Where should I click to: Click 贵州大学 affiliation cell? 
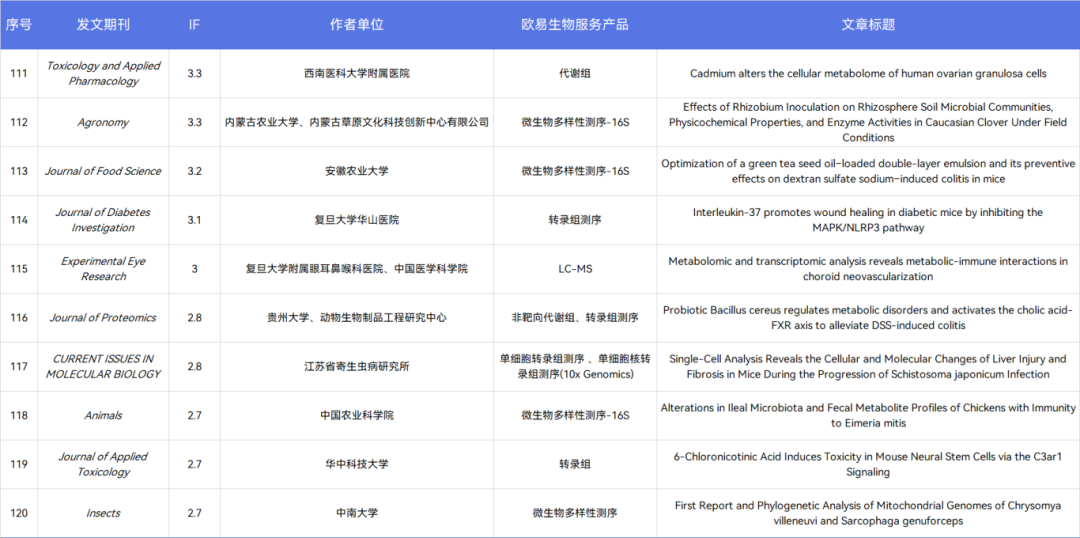click(x=357, y=318)
